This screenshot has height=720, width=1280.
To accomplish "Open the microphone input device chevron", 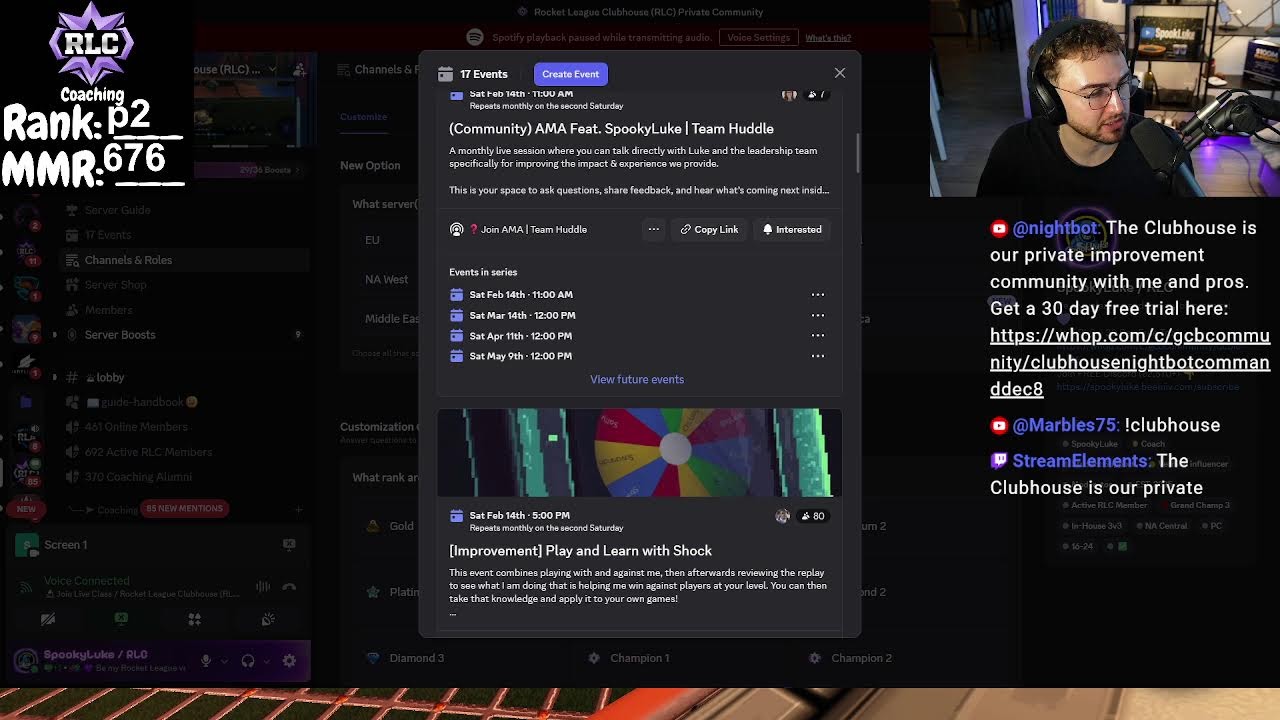I will [223, 660].
